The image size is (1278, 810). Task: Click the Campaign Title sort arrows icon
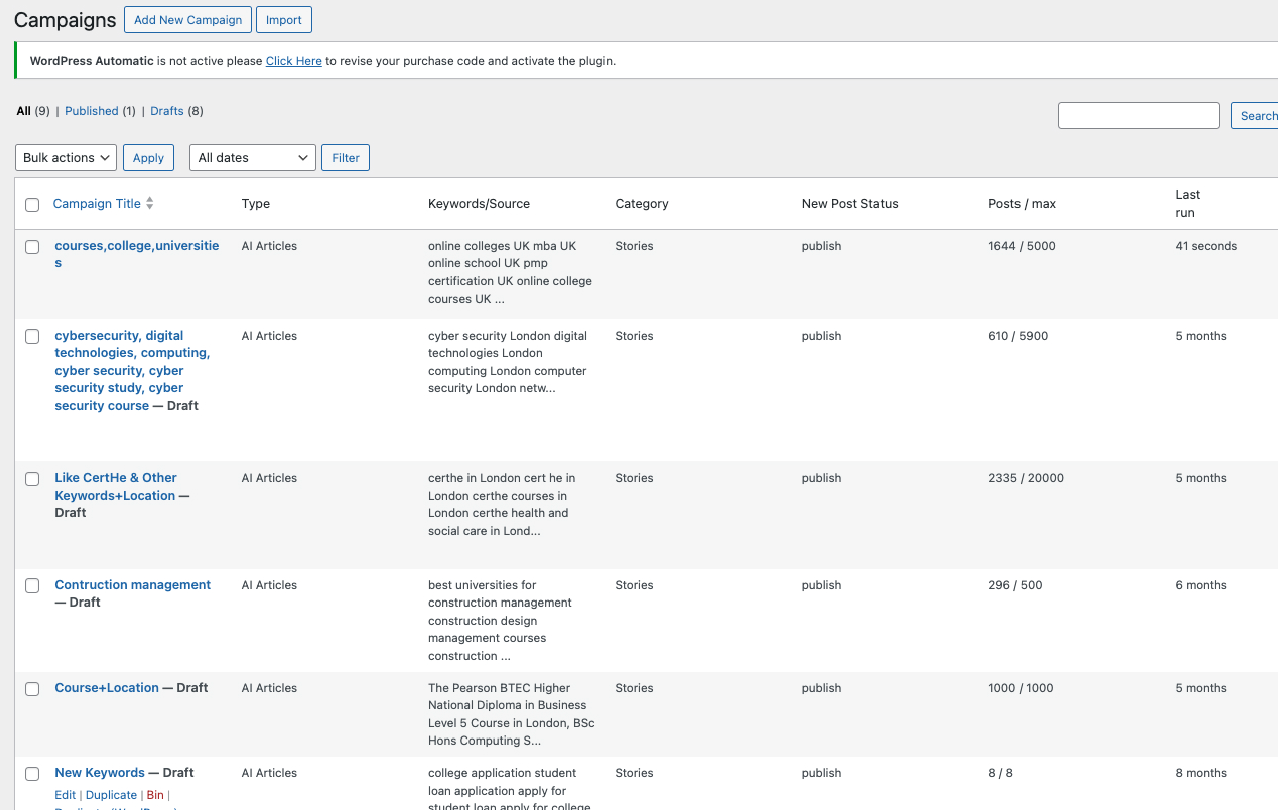point(150,204)
